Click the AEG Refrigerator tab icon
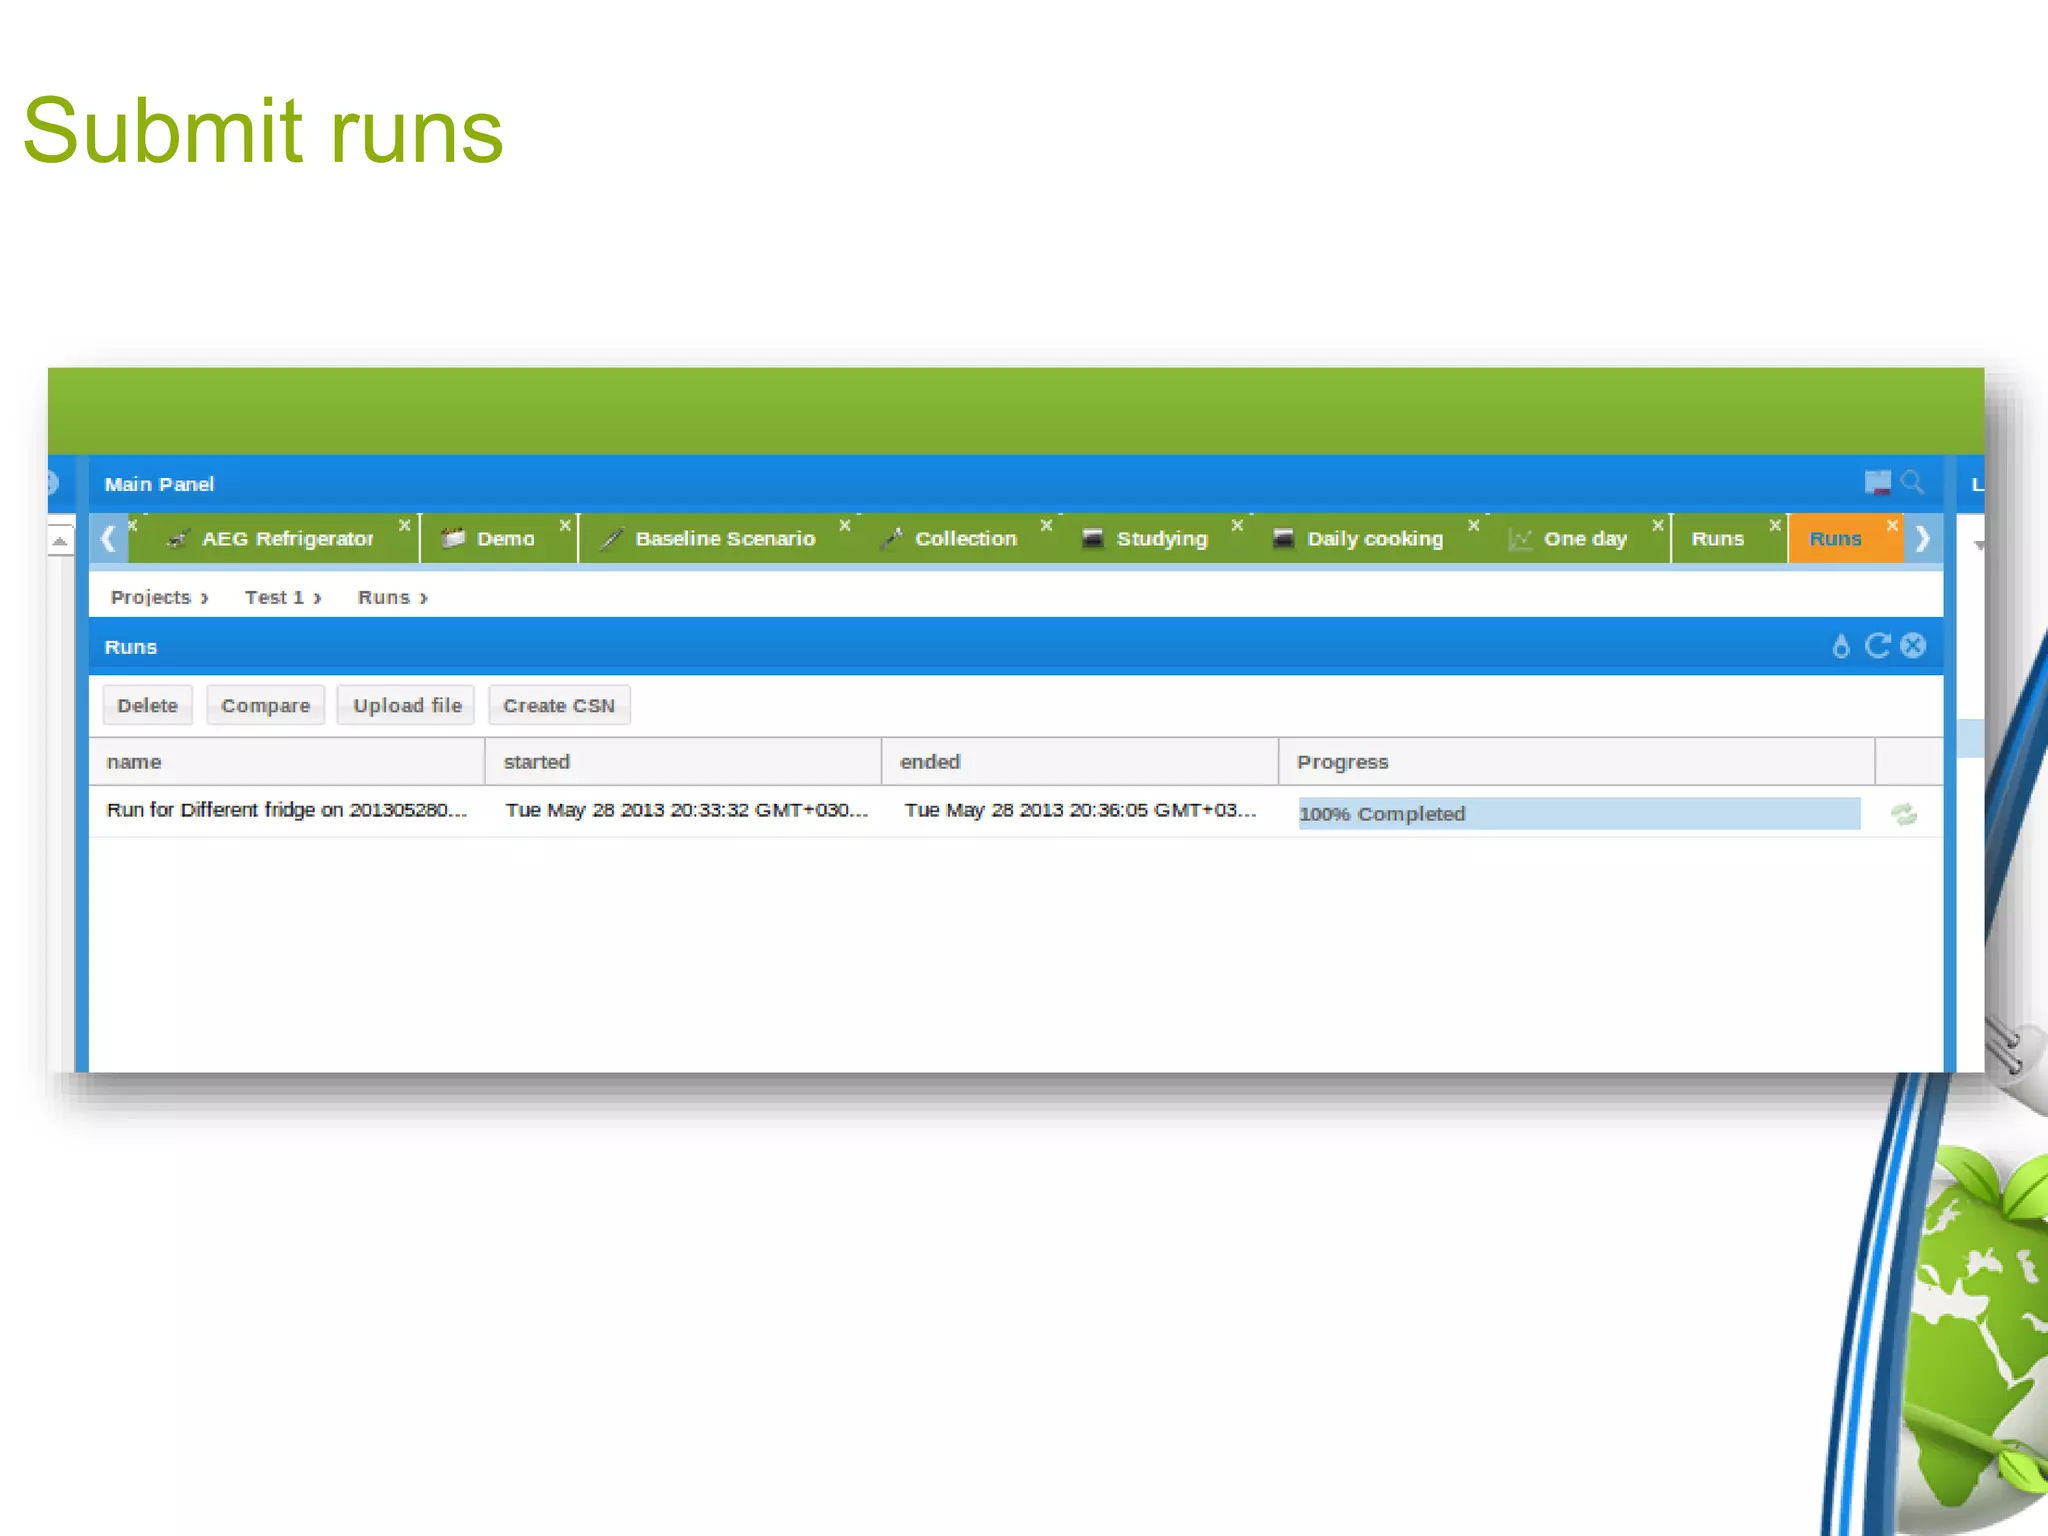 tap(178, 539)
